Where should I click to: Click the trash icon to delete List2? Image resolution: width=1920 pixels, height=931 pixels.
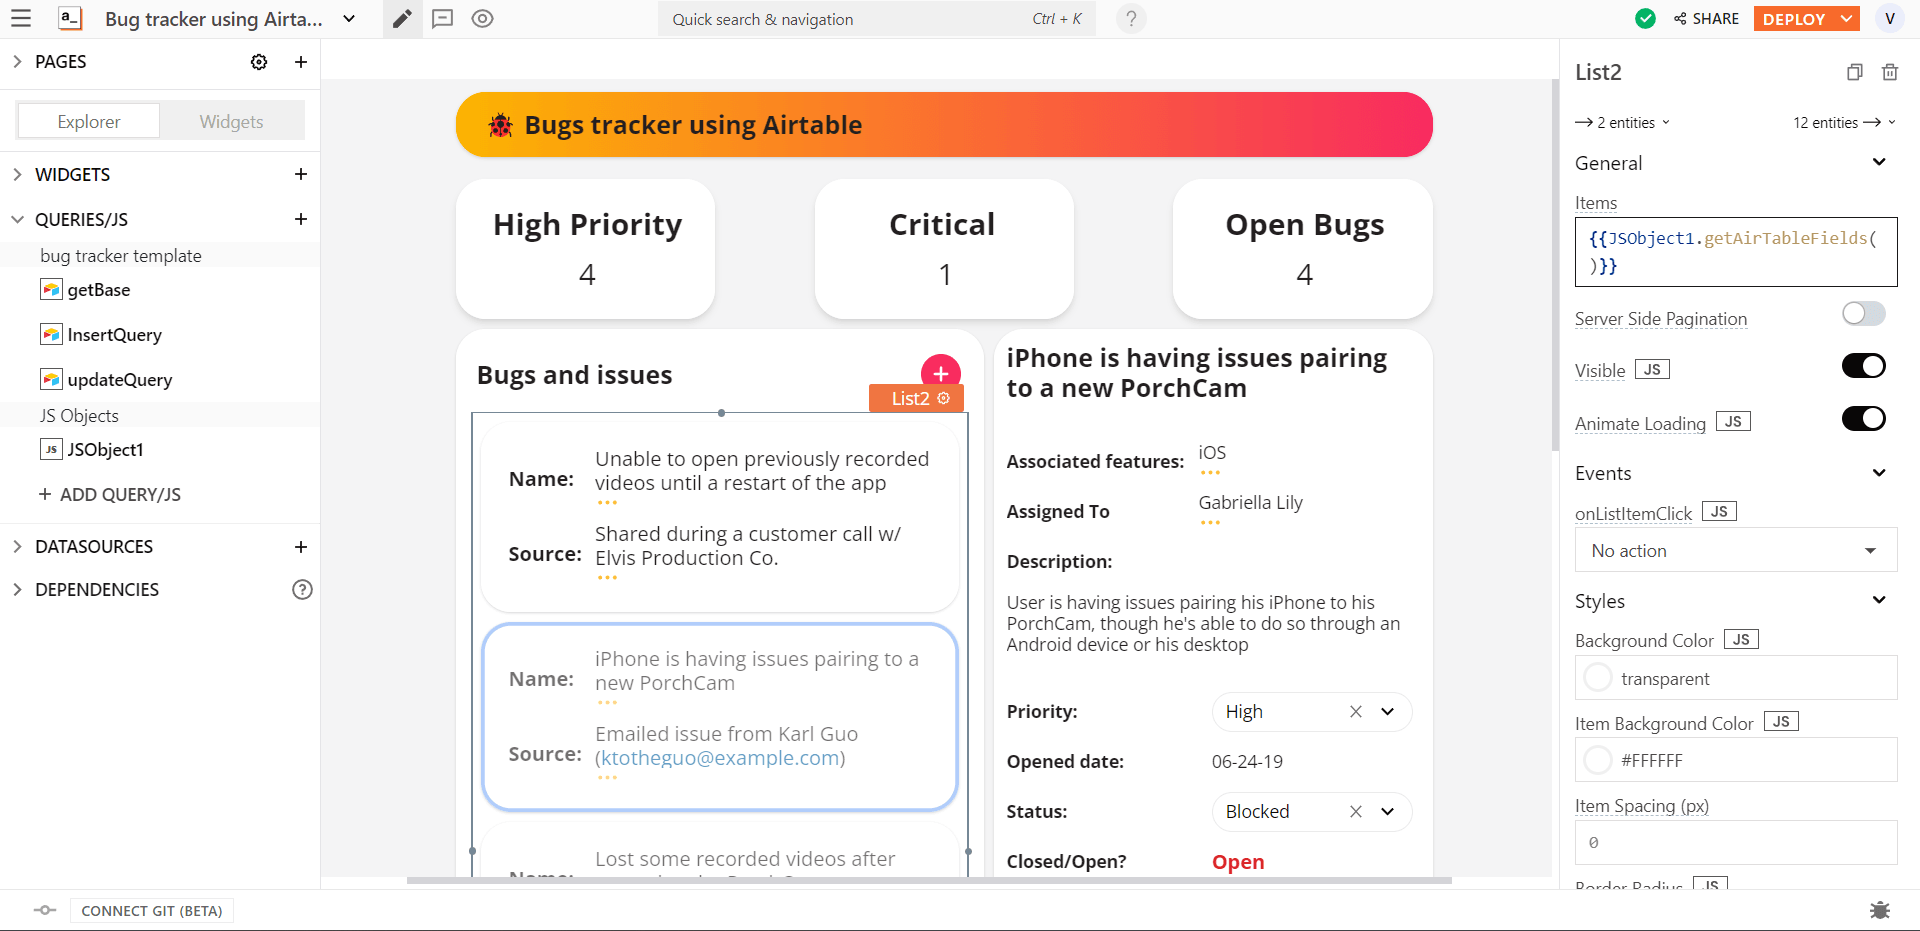pos(1889,72)
